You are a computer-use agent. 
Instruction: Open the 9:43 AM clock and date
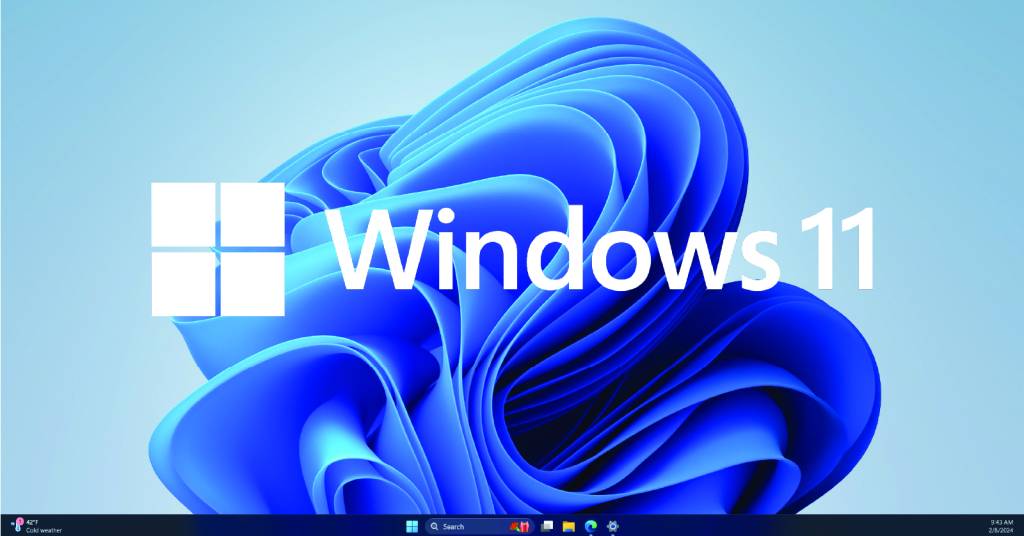tap(1001, 526)
